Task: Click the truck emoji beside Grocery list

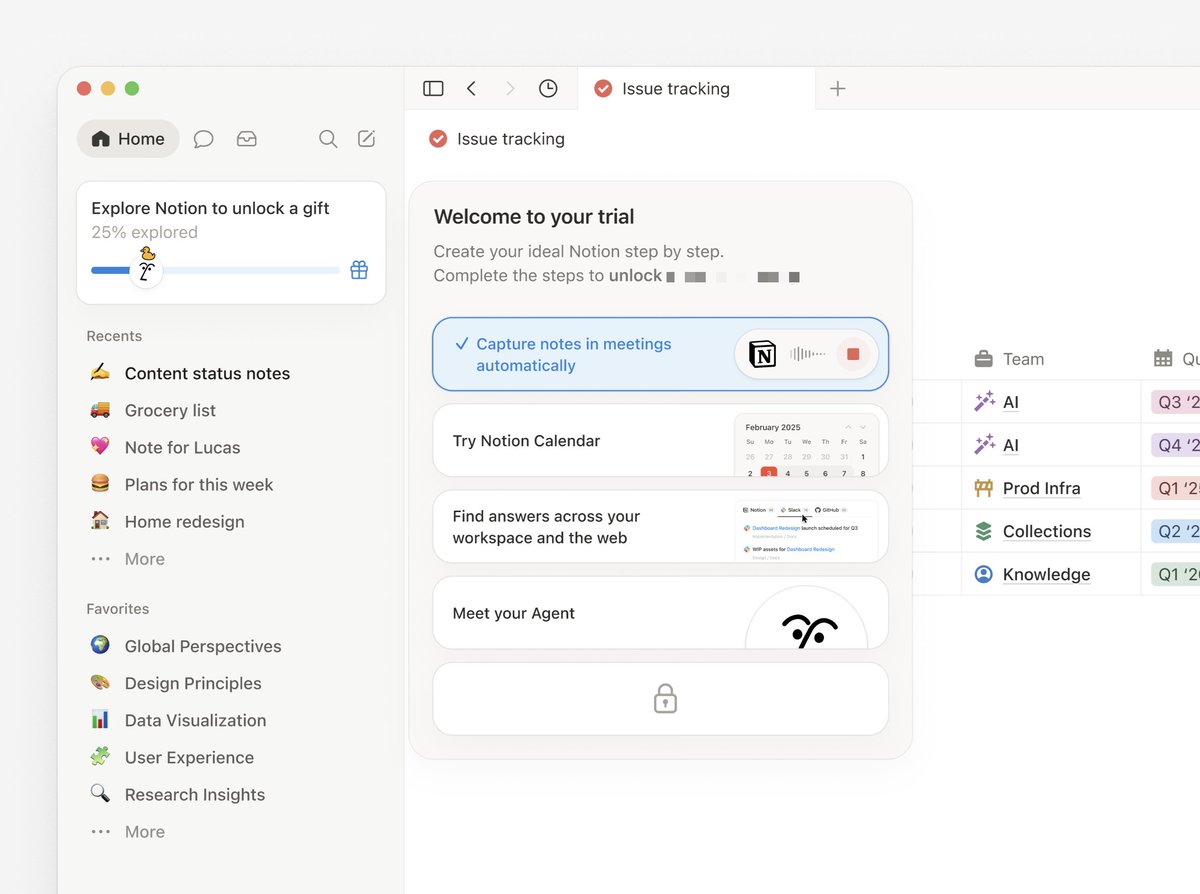Action: coord(100,410)
